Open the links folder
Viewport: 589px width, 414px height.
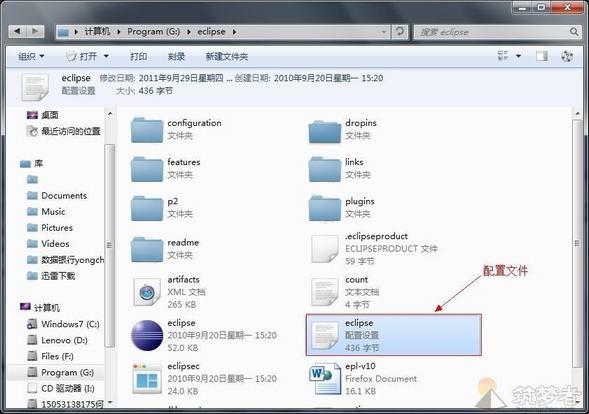coord(340,168)
